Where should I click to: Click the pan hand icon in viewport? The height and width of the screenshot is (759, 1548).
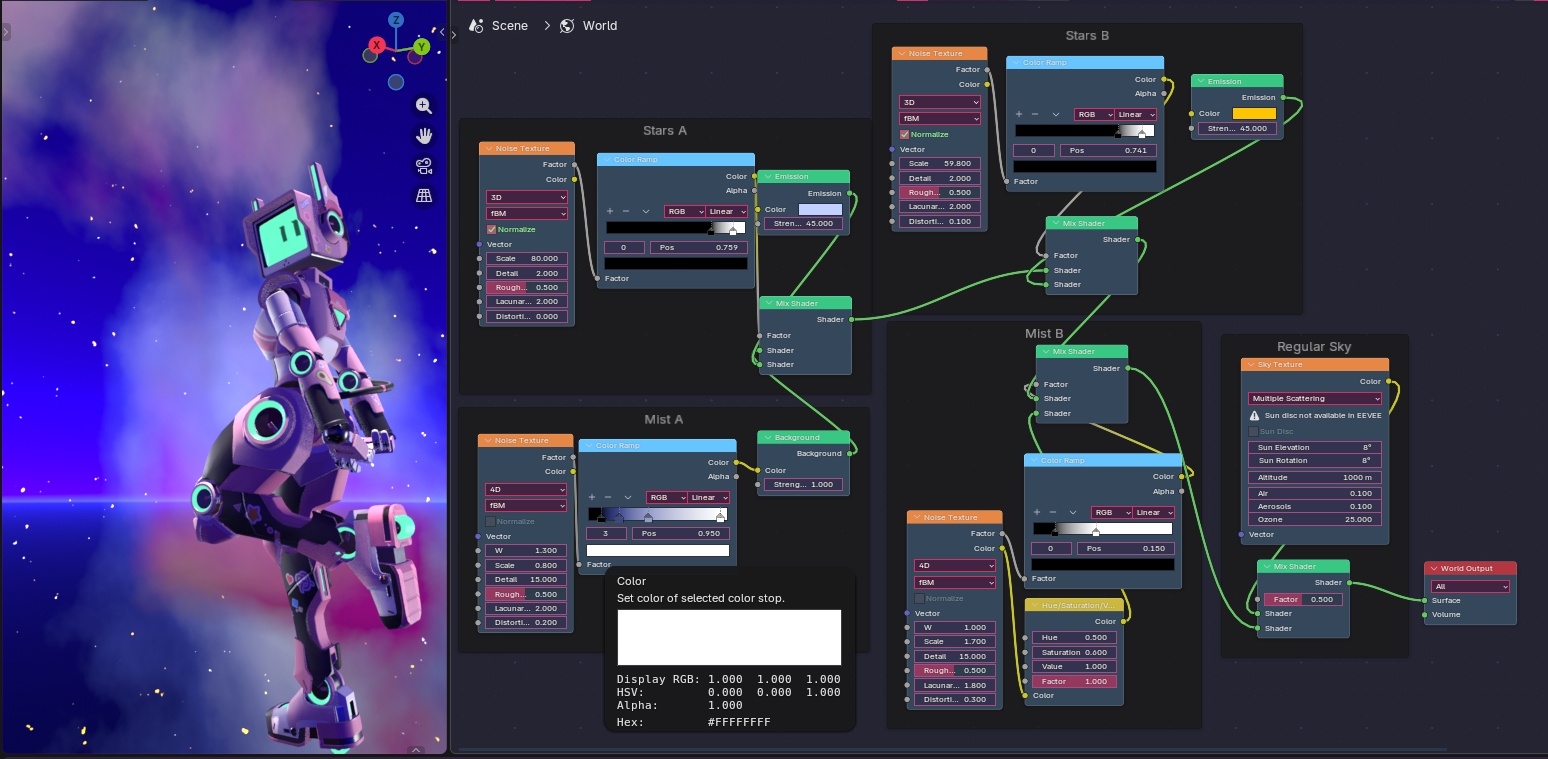click(424, 136)
